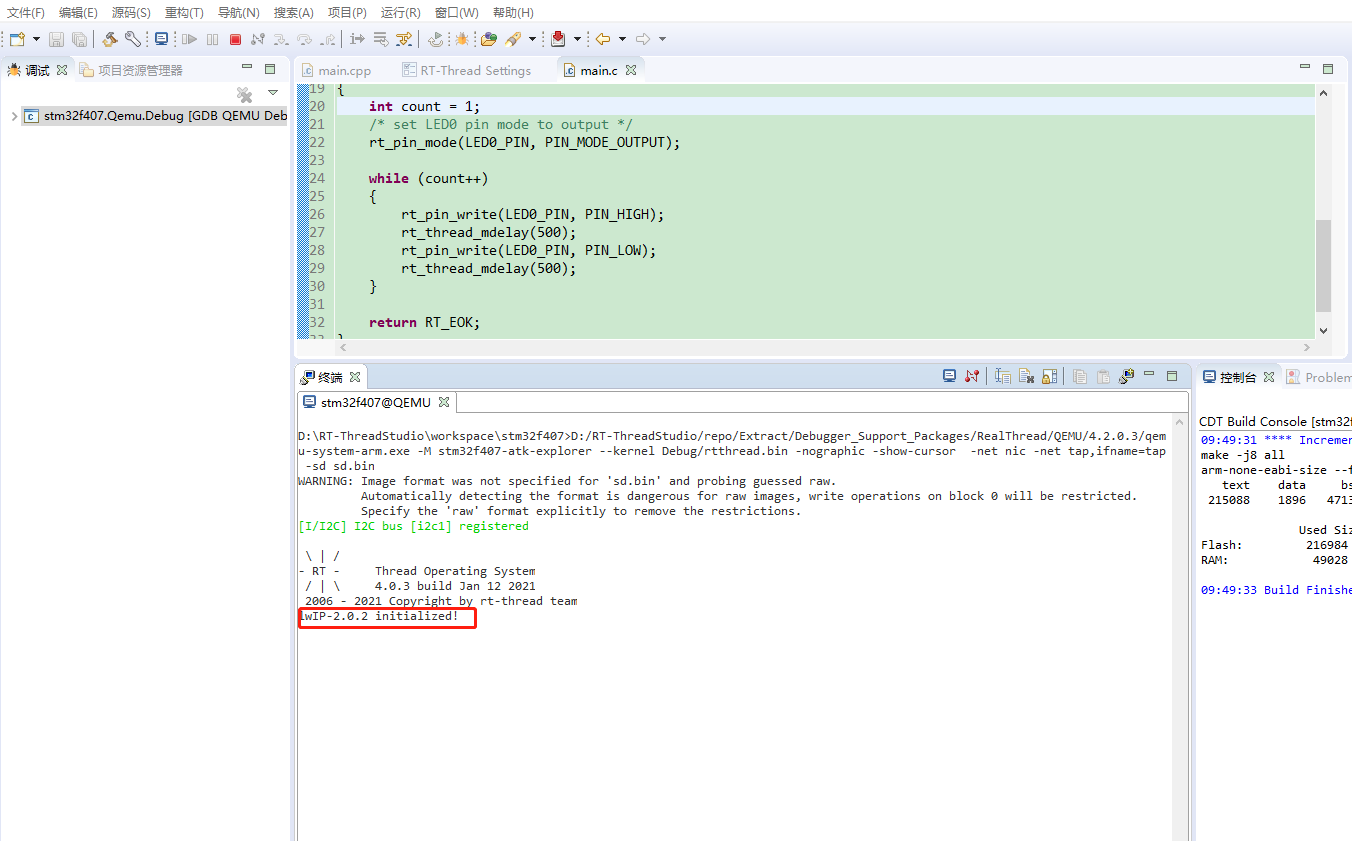Open the 窗口(W) menu

coord(457,12)
